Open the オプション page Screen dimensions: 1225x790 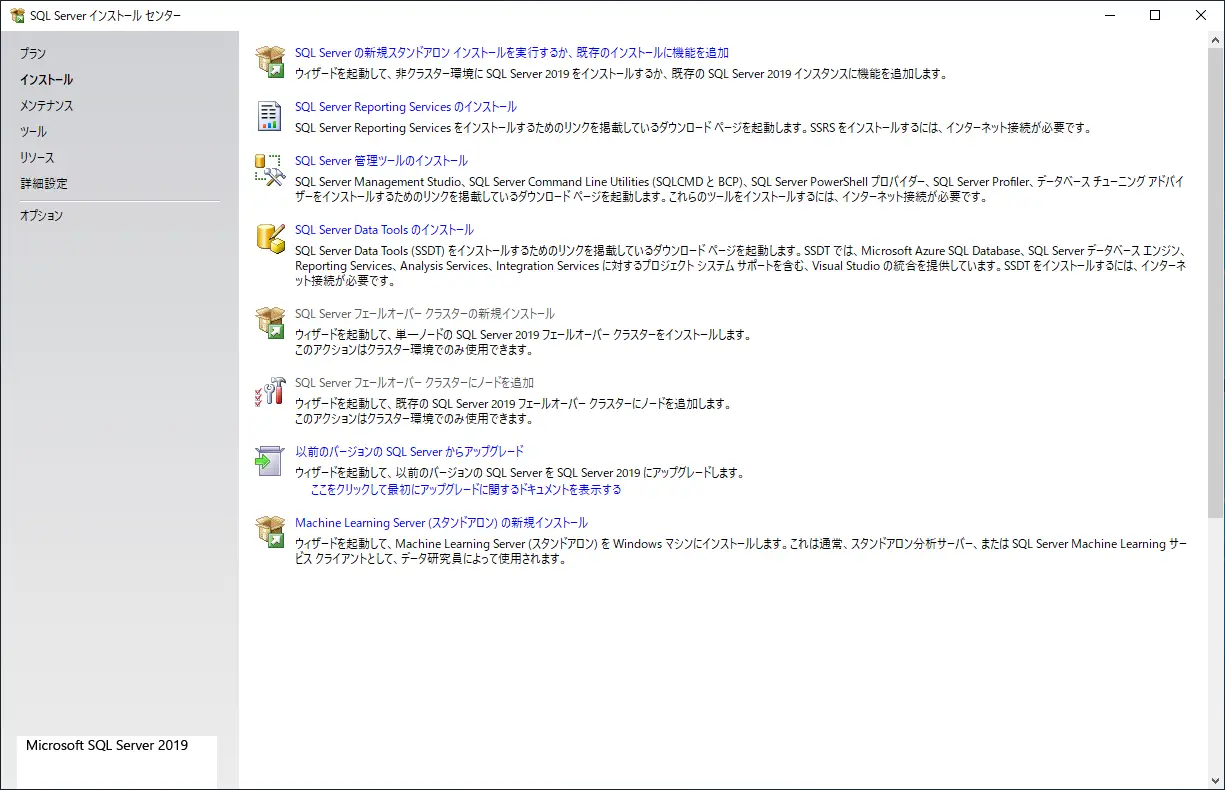click(x=41, y=215)
